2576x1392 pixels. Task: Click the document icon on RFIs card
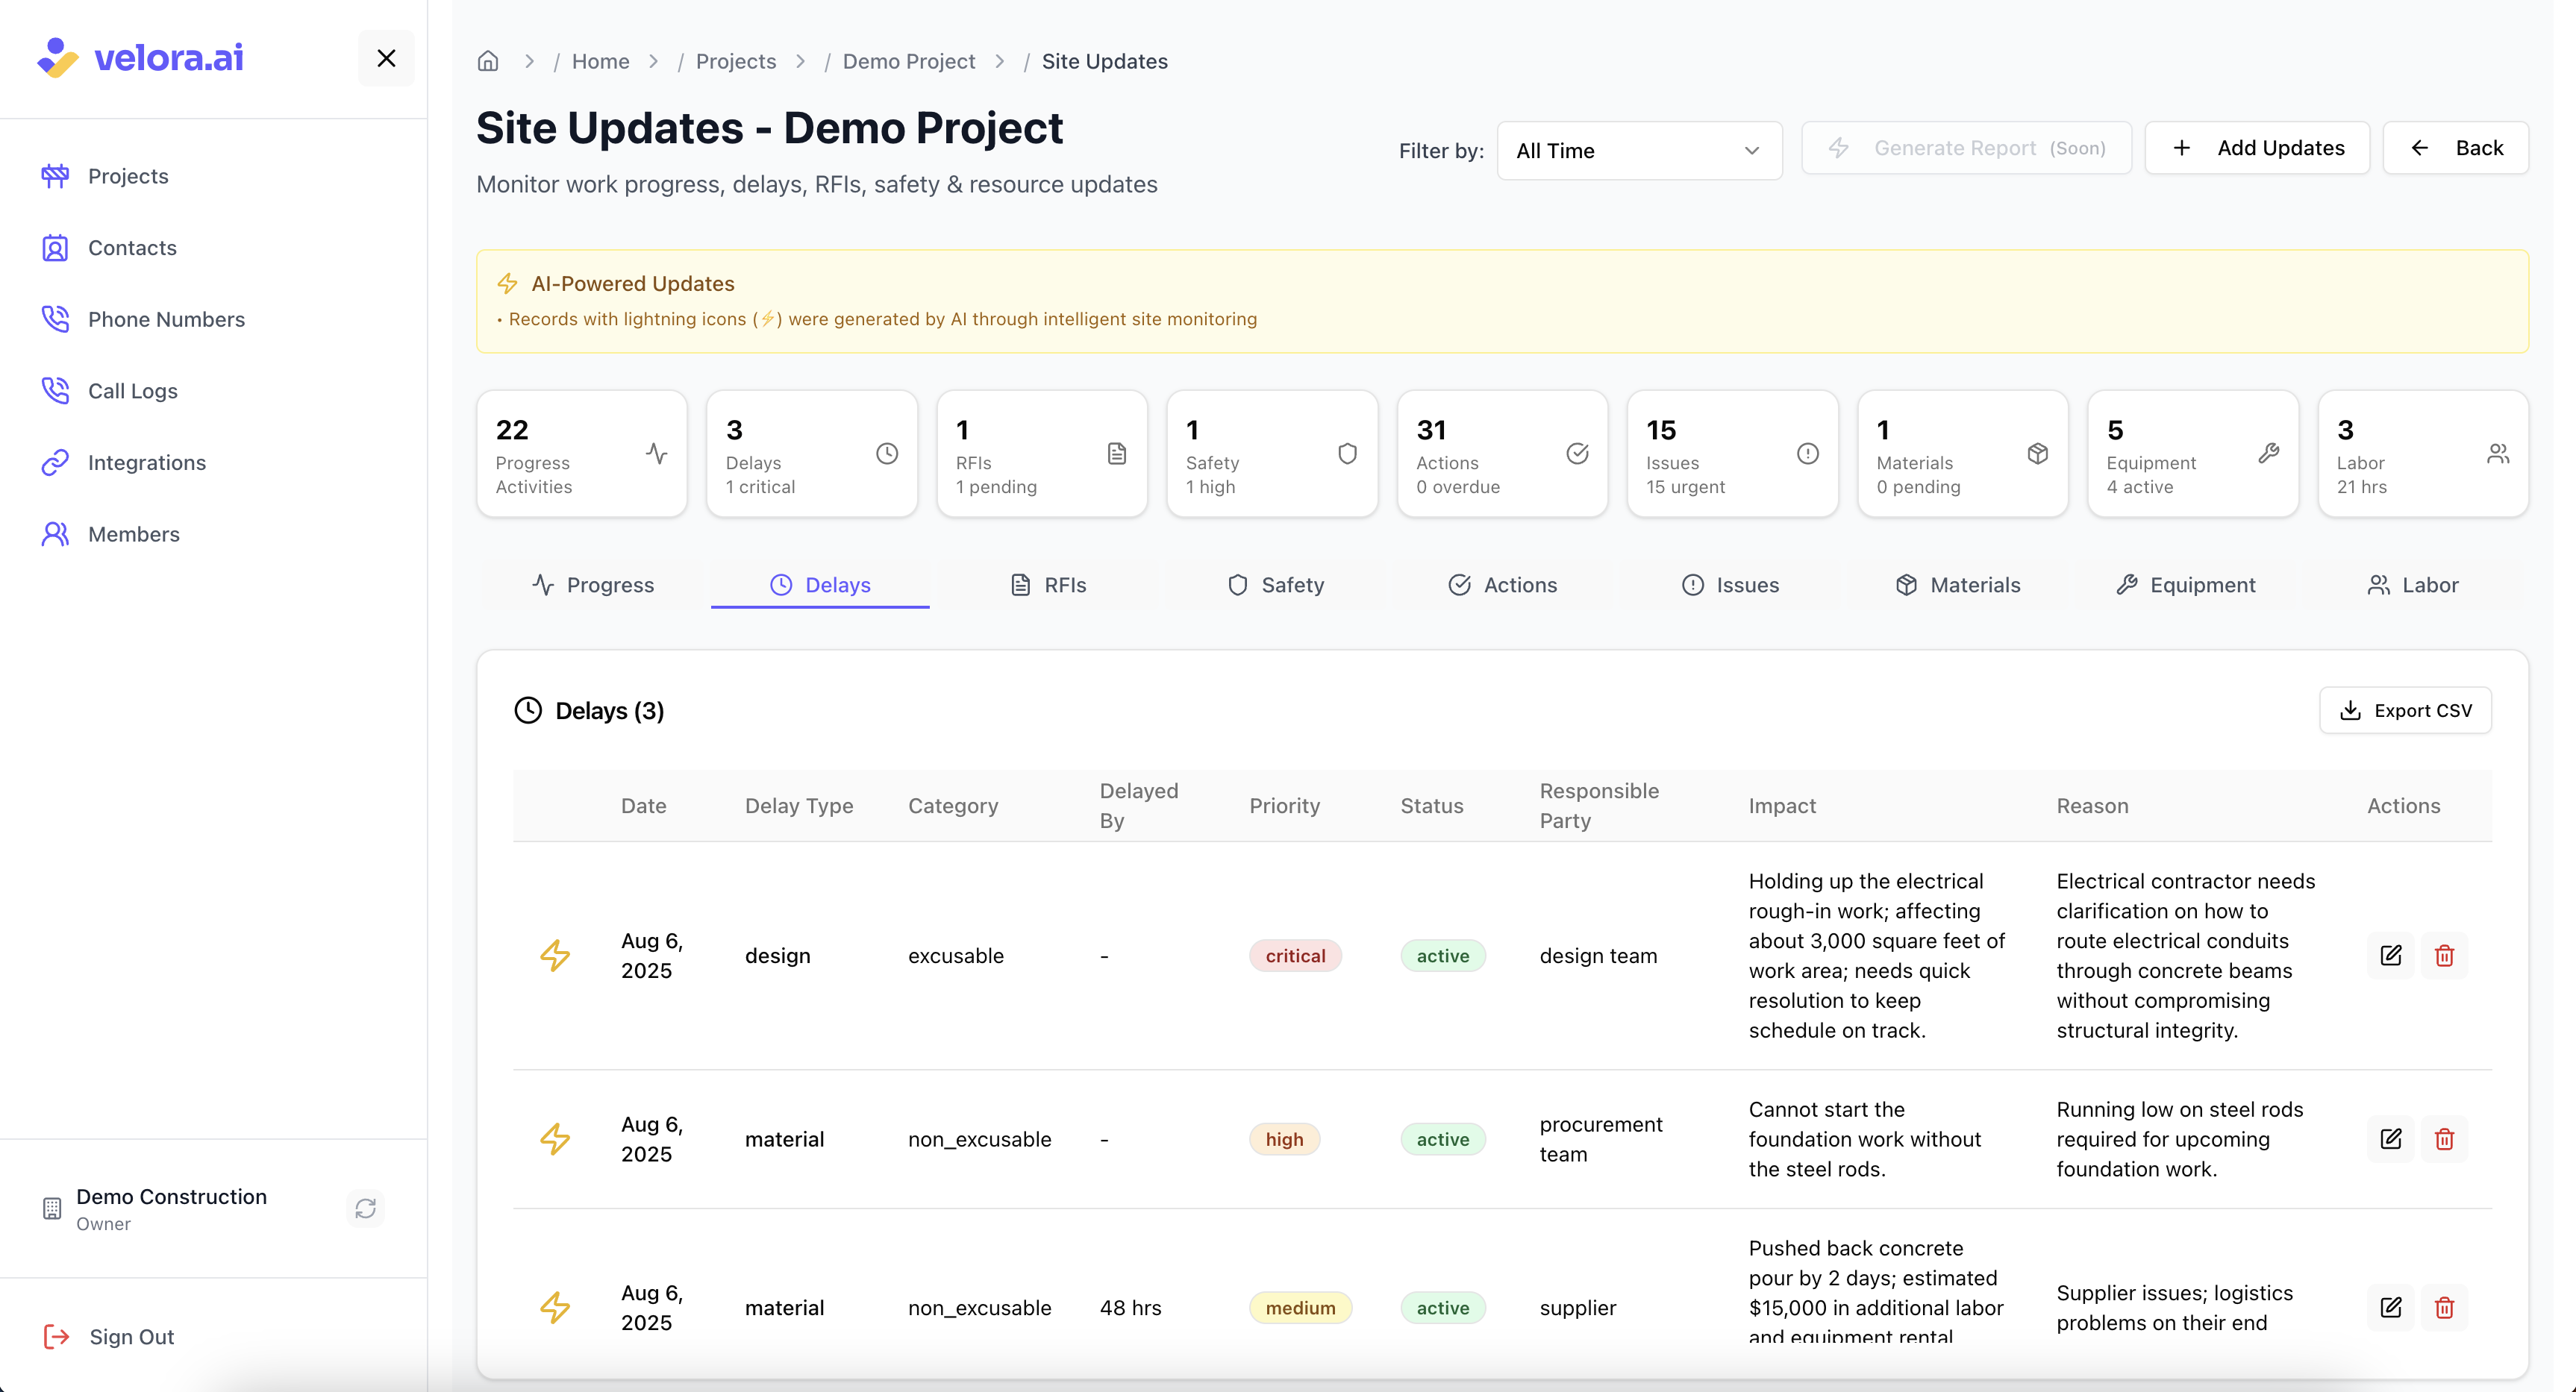1117,454
